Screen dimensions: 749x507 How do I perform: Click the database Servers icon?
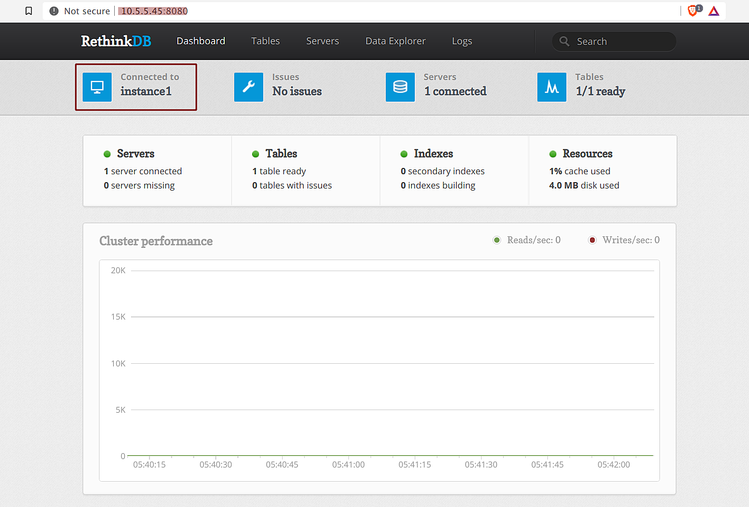(400, 87)
